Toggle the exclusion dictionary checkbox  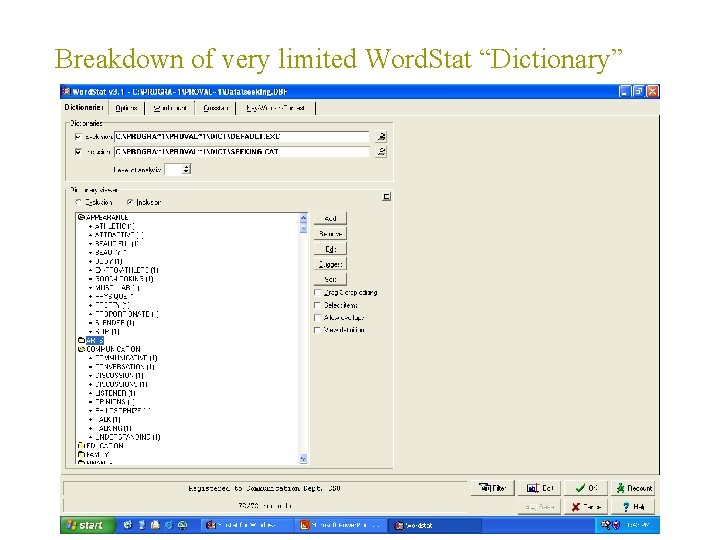click(x=78, y=136)
